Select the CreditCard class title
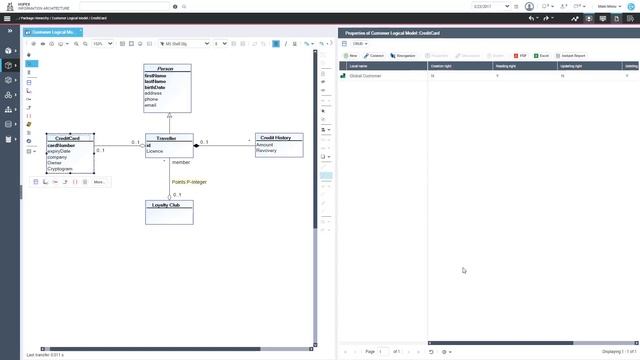640x360 pixels. click(67, 138)
